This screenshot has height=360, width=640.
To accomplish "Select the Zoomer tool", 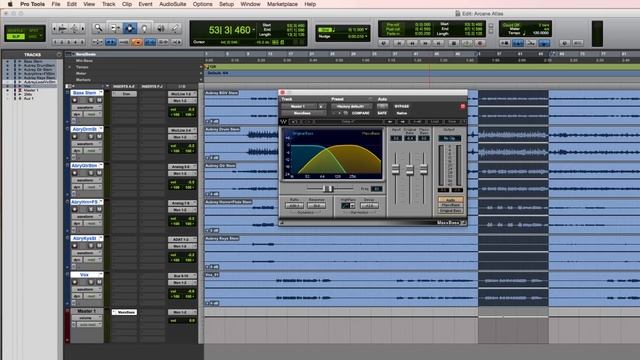I will (x=98, y=28).
